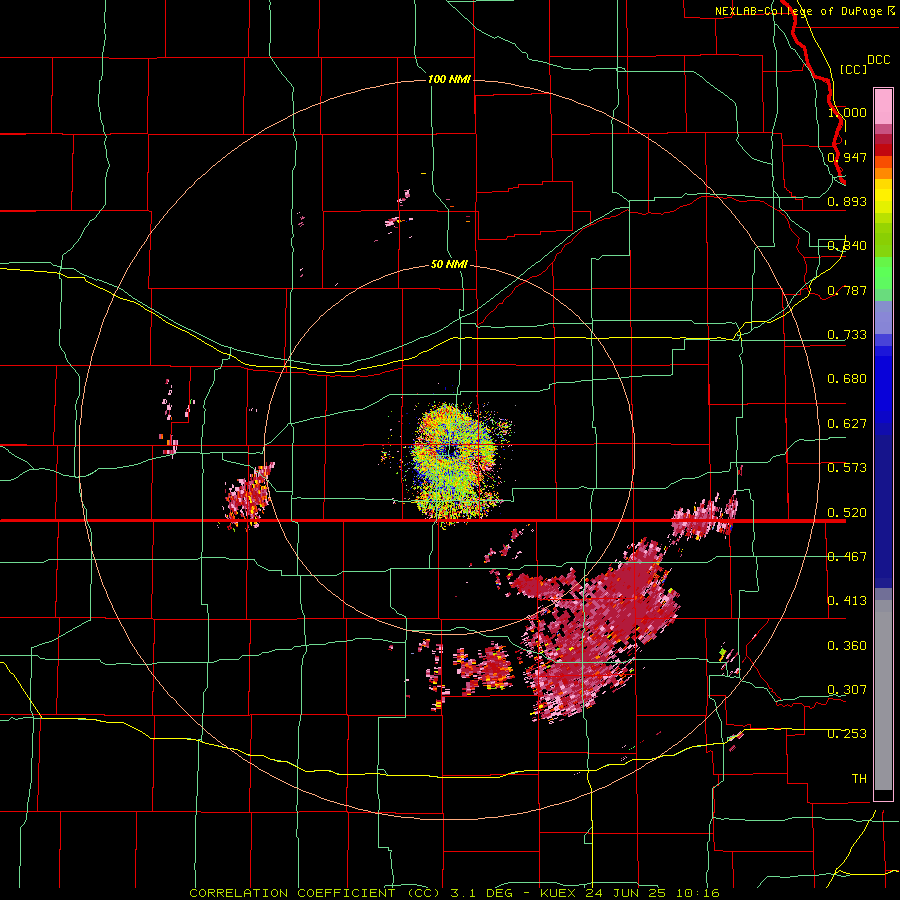Click the 0.787 scale value
The height and width of the screenshot is (900, 900).
point(847,290)
